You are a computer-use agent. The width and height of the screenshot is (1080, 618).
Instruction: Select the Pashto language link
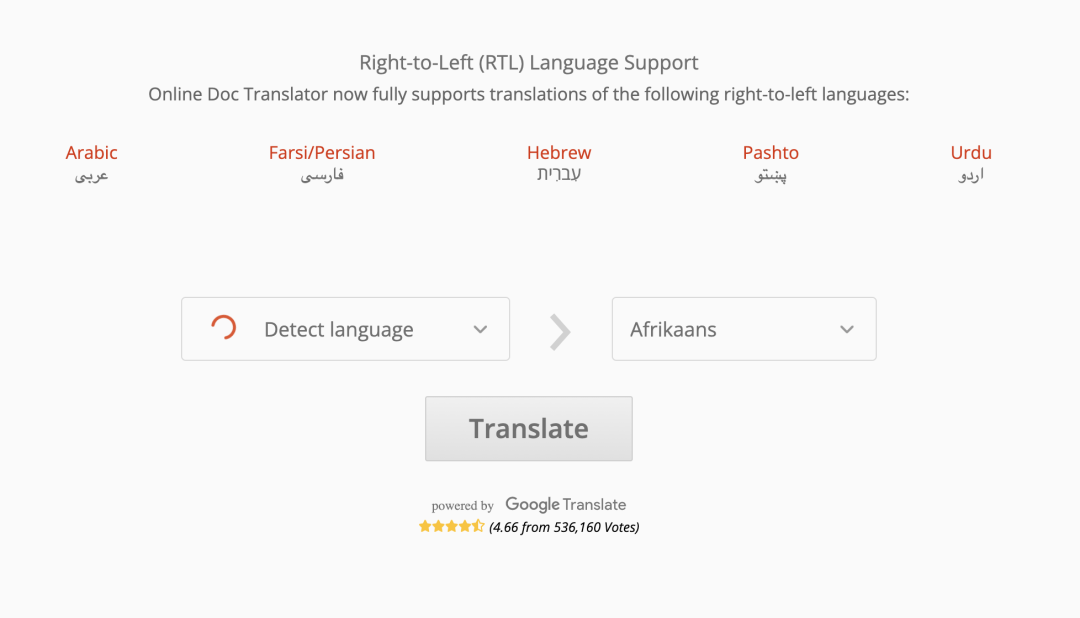770,152
